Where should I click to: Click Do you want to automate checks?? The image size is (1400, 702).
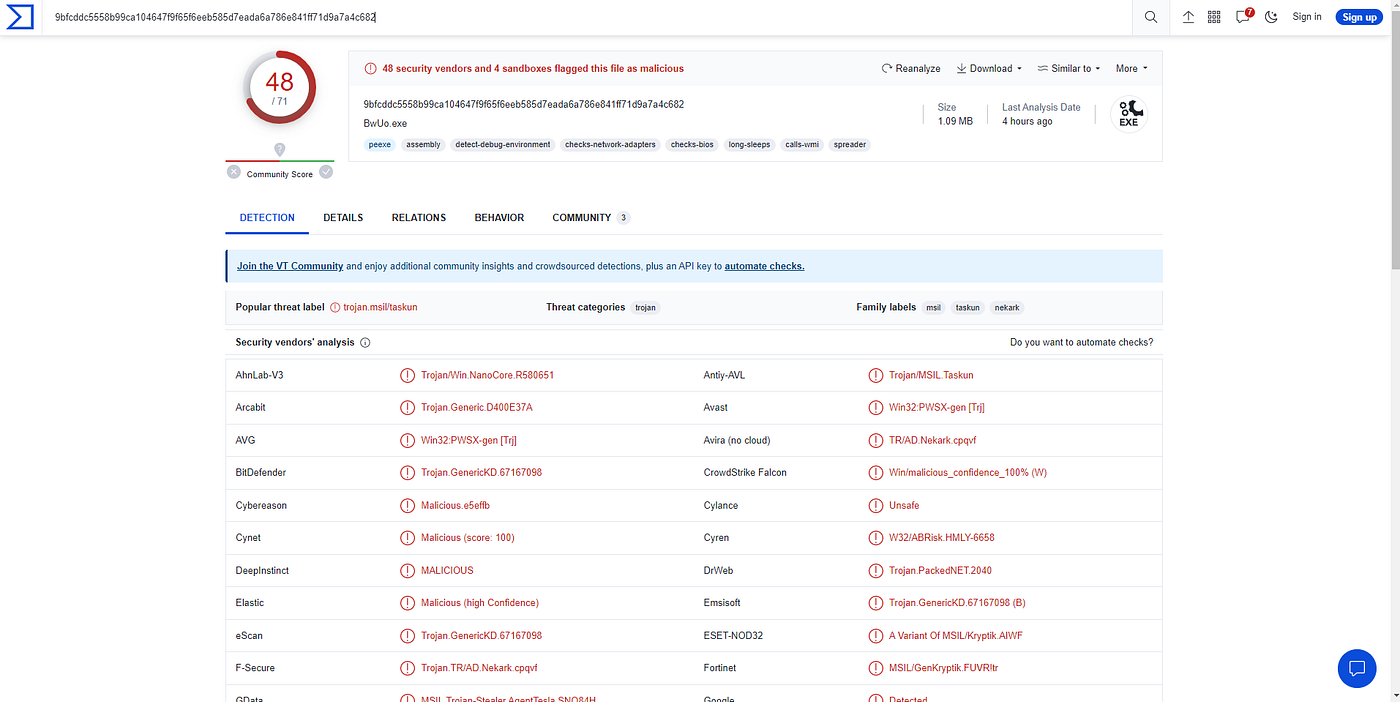coord(1081,342)
